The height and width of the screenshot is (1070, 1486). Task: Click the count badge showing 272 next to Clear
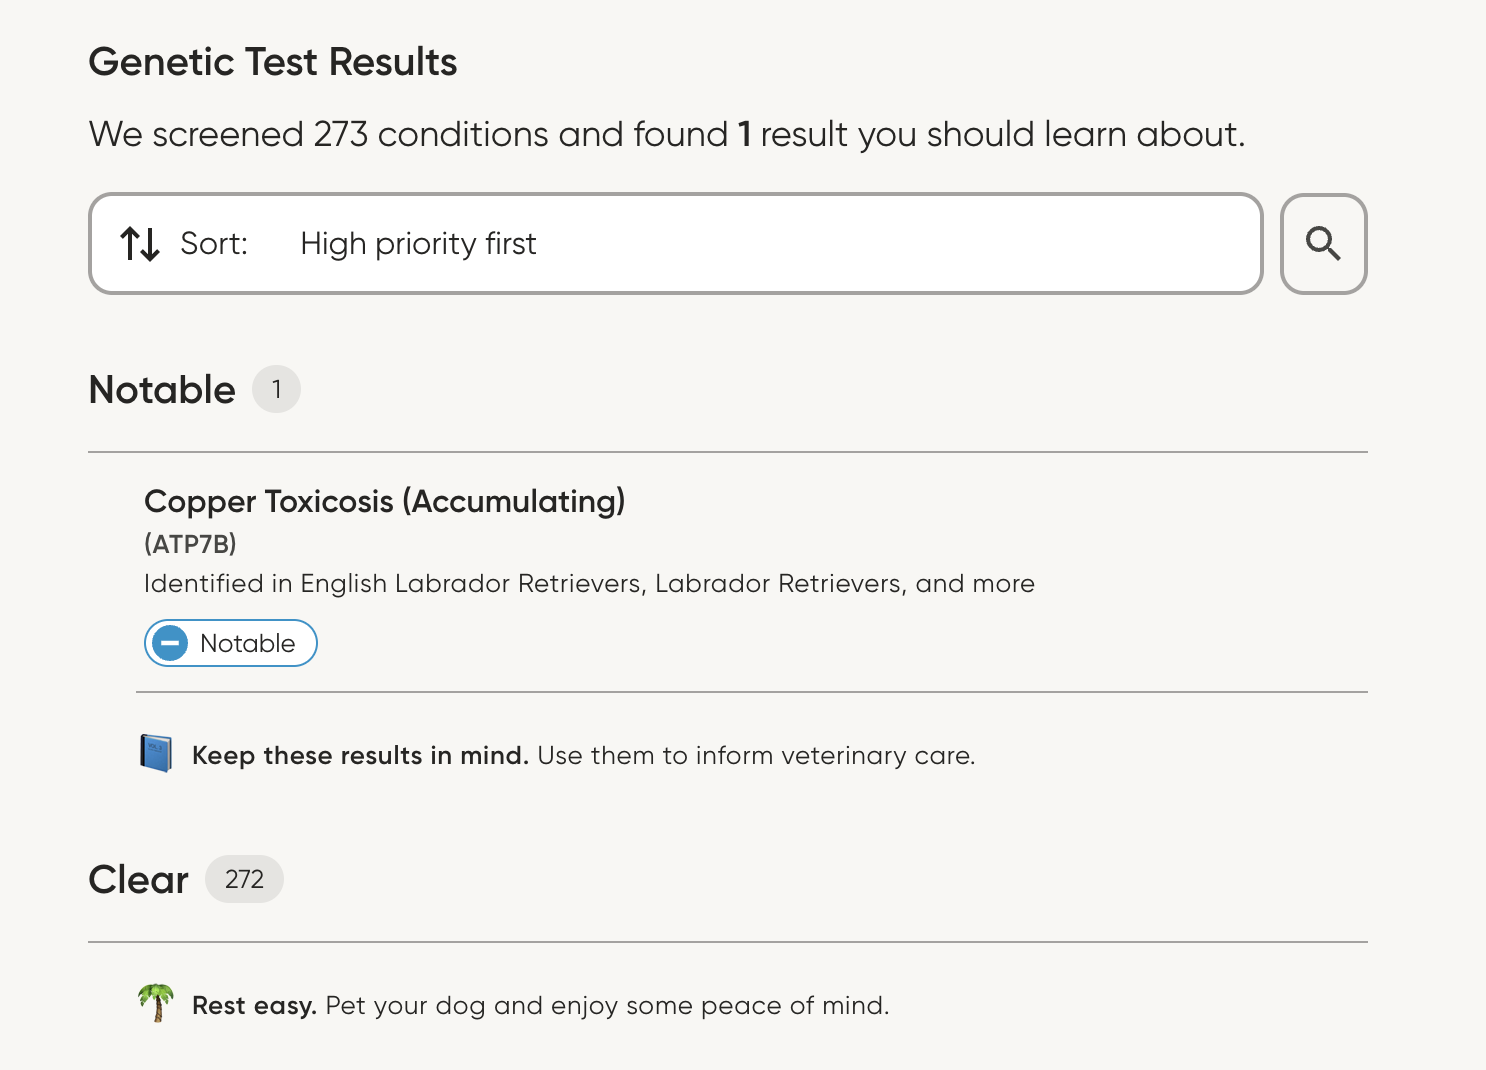pyautogui.click(x=244, y=879)
